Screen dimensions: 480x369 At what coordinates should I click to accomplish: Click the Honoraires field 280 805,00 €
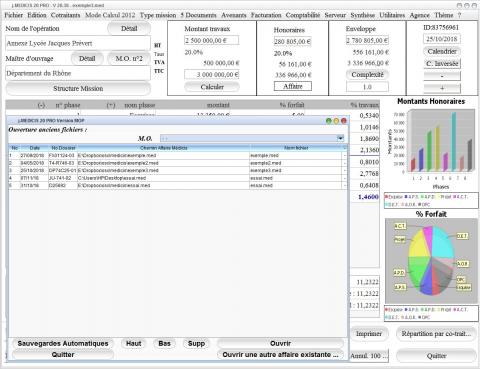[x=292, y=41]
